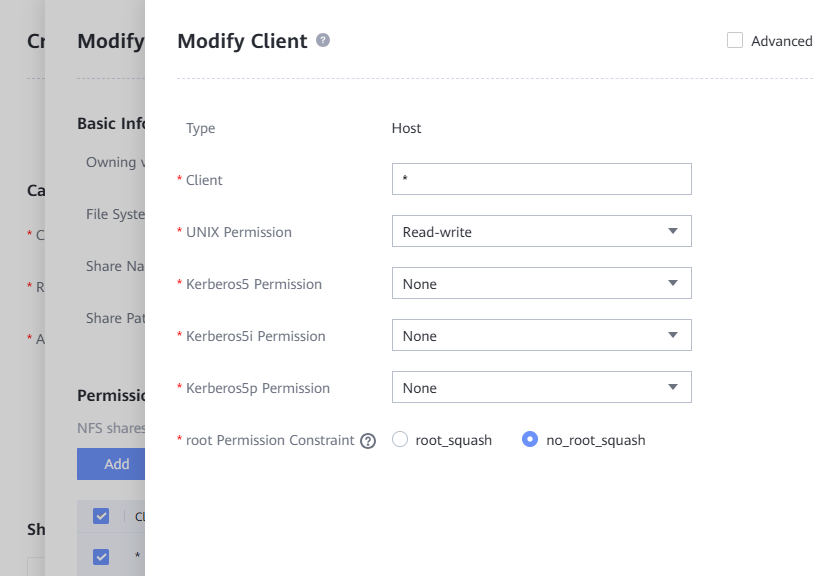834x576 pixels.
Task: Click the Add button in Permission section
Action: click(x=111, y=464)
